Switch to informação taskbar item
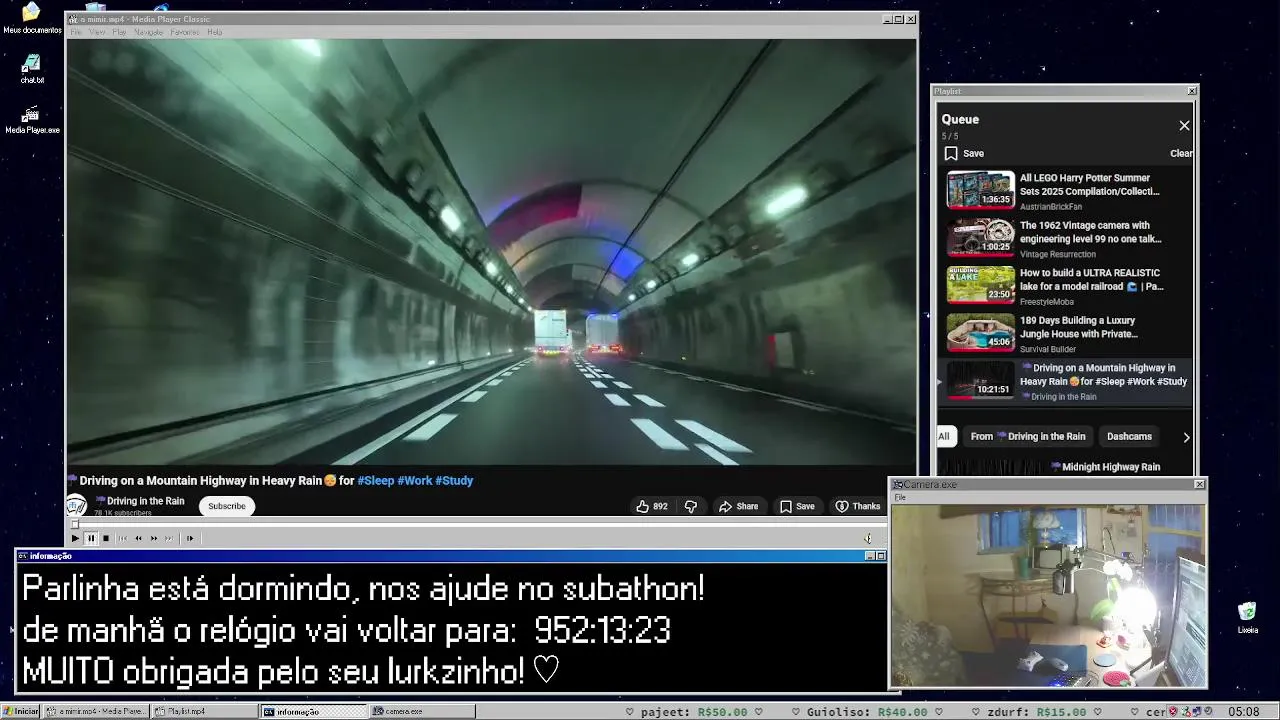Image resolution: width=1280 pixels, height=720 pixels. click(313, 711)
